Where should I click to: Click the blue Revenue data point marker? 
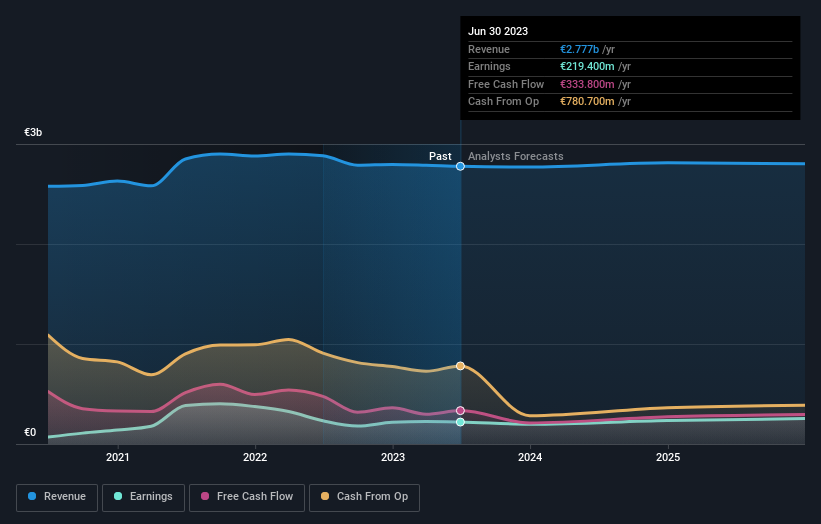(x=460, y=166)
